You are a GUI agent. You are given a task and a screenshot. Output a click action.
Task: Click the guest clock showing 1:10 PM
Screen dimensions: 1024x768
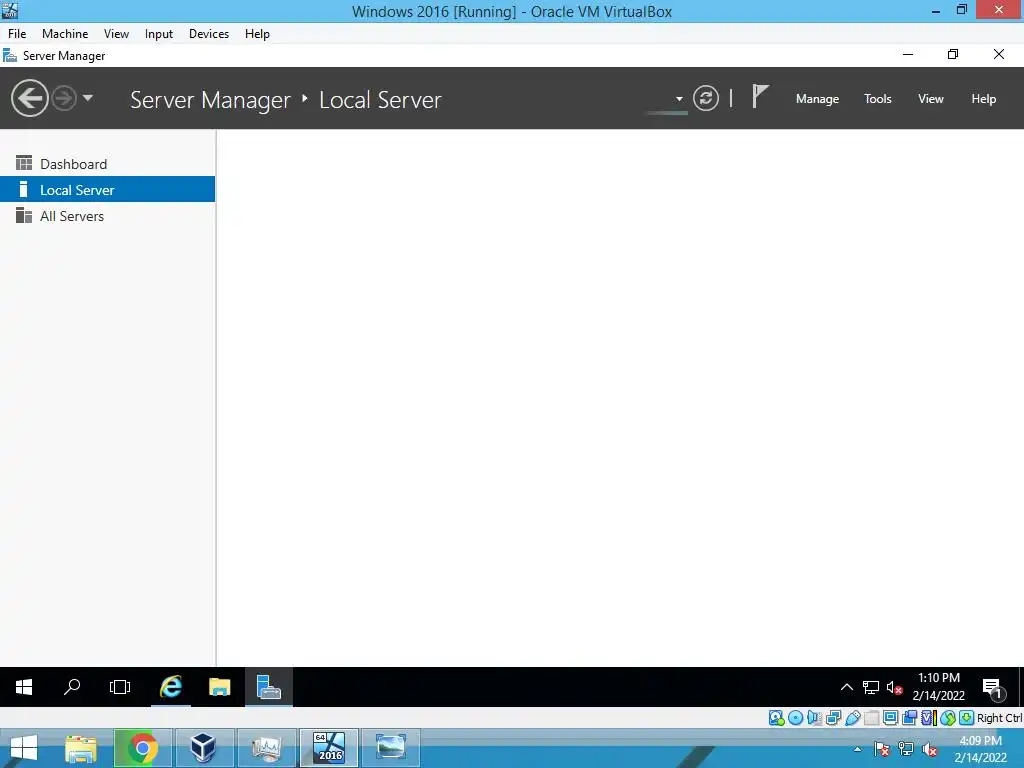[x=938, y=686]
